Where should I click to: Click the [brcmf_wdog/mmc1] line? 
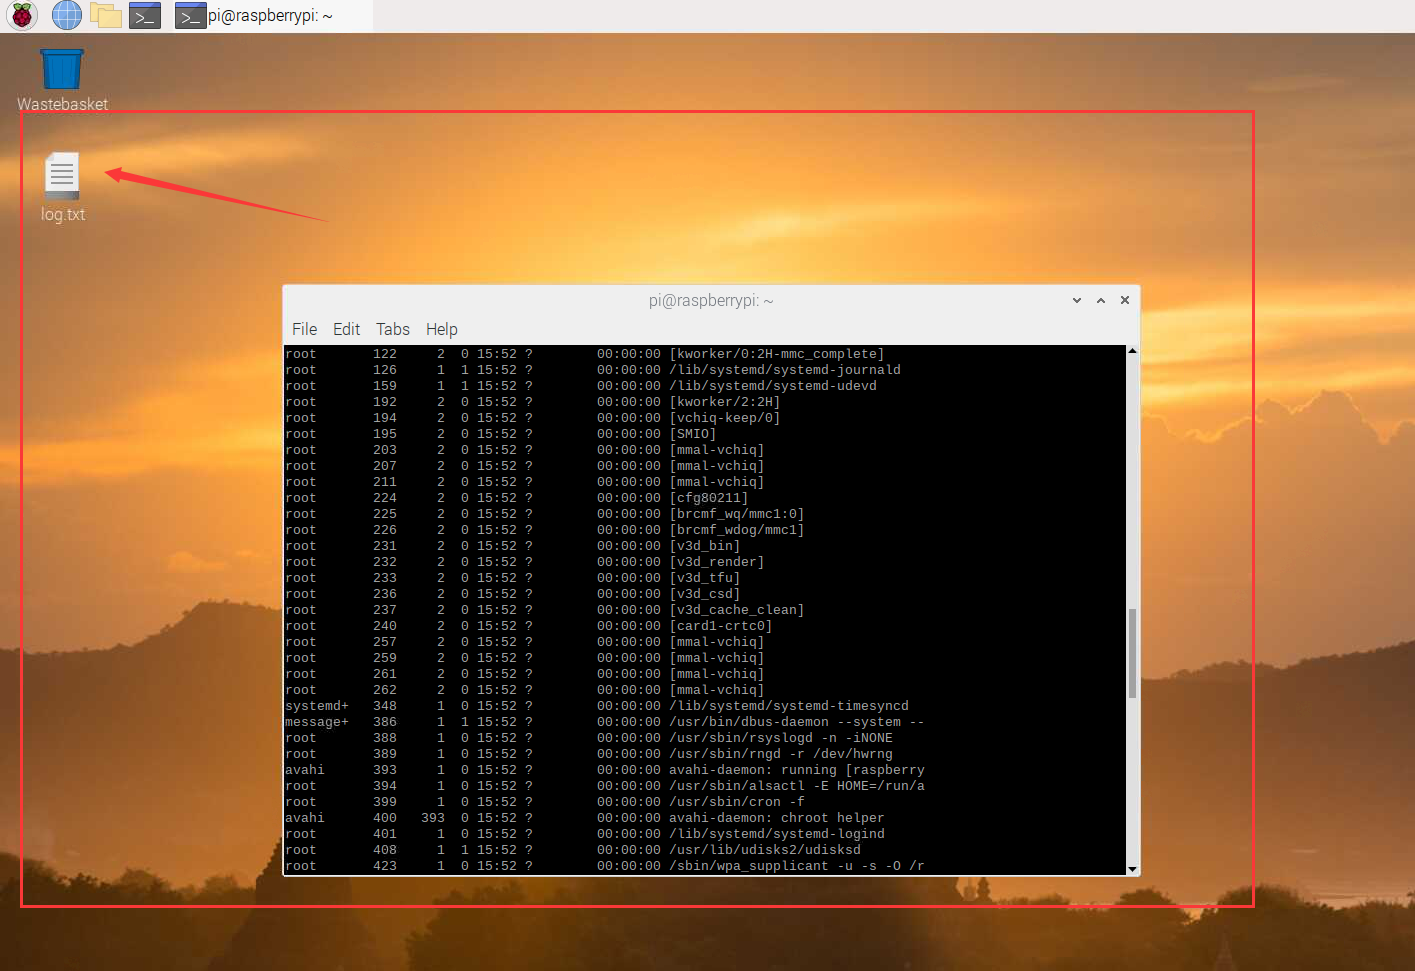[x=545, y=530]
